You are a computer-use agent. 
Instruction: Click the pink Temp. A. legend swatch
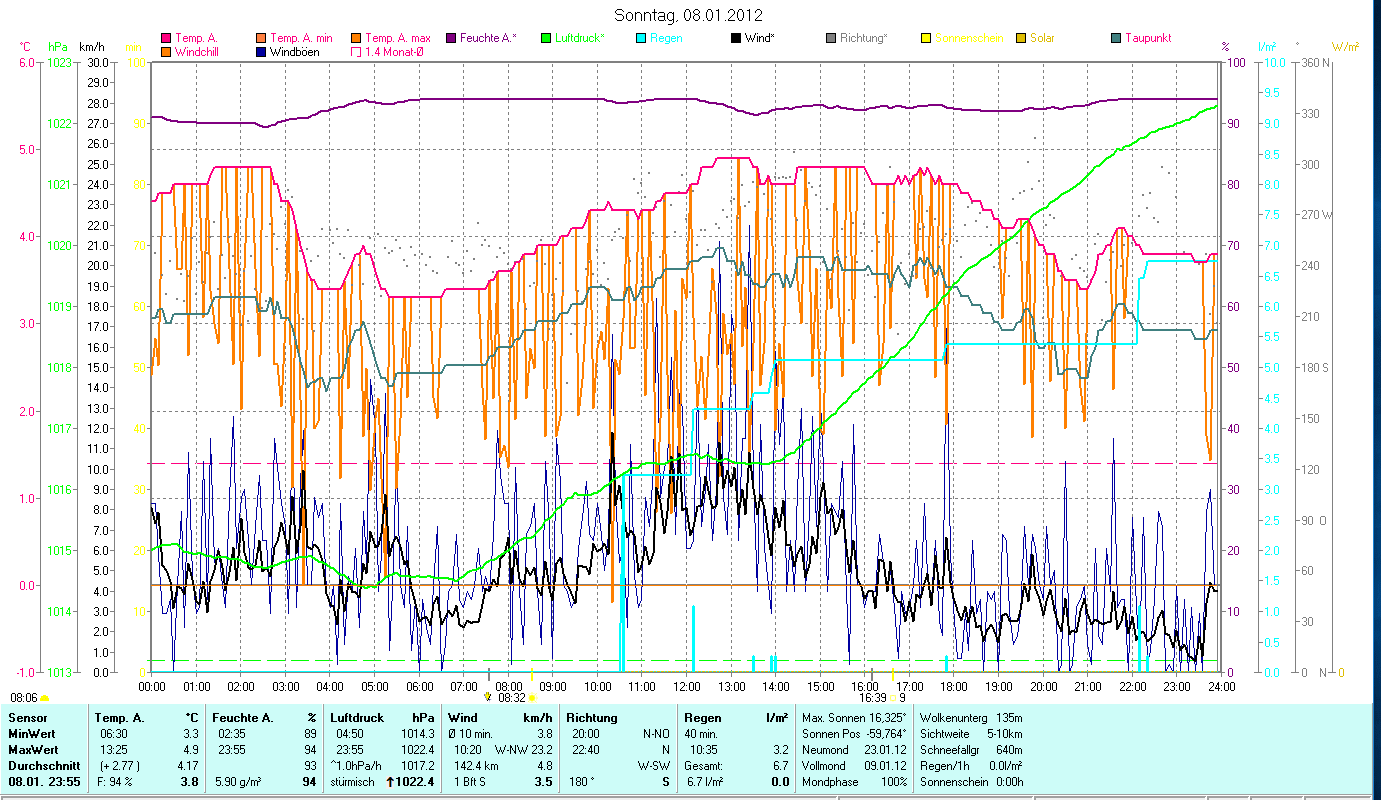[x=166, y=38]
